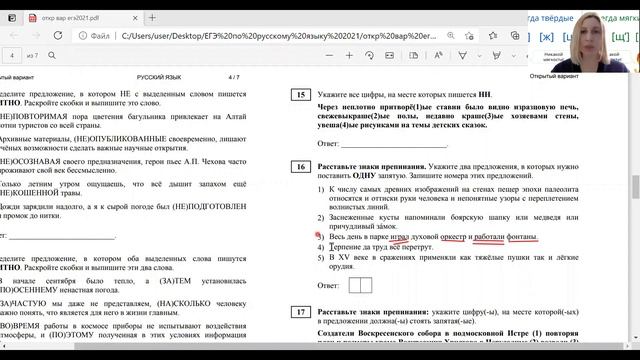This screenshot has width=640, height=360.
Task: Open the Favorites list
Action: click(493, 36)
